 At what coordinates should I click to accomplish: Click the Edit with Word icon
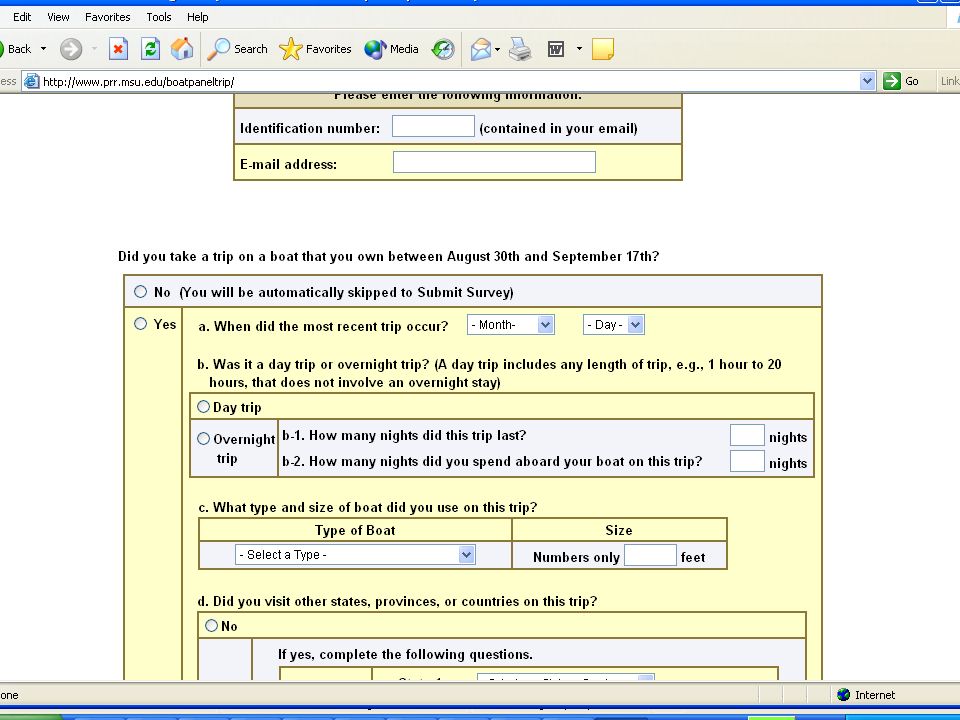pyautogui.click(x=555, y=49)
